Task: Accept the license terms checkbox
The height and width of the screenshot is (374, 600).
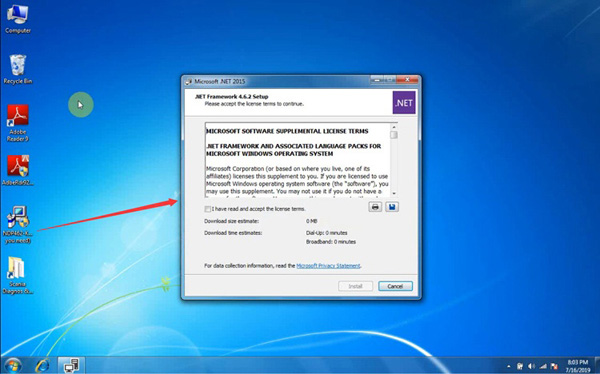Action: [x=207, y=209]
